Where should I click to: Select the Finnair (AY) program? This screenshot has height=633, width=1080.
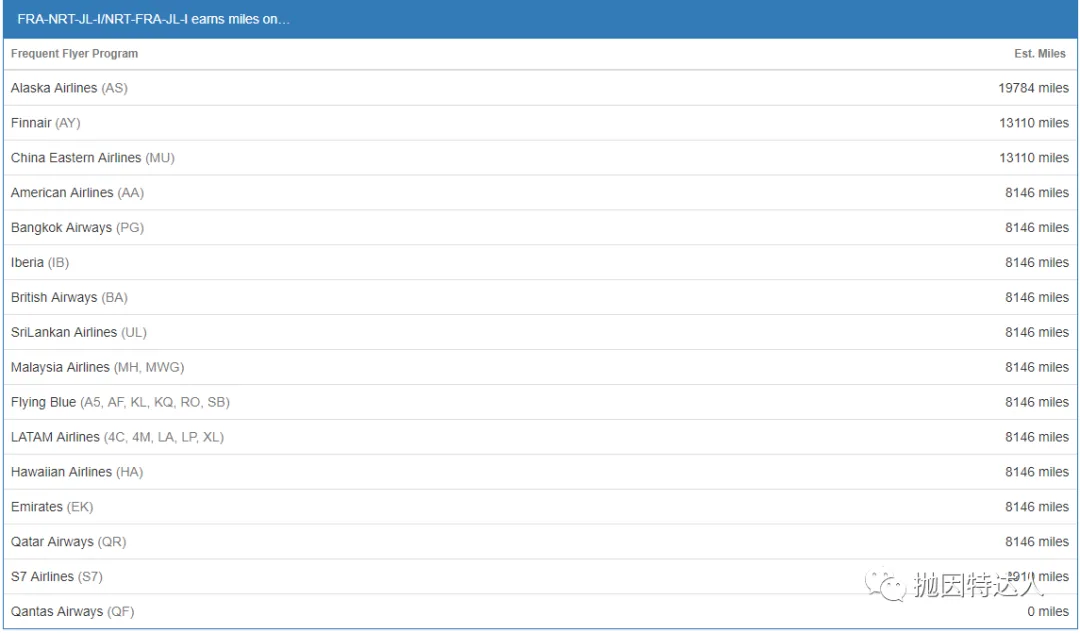click(45, 123)
